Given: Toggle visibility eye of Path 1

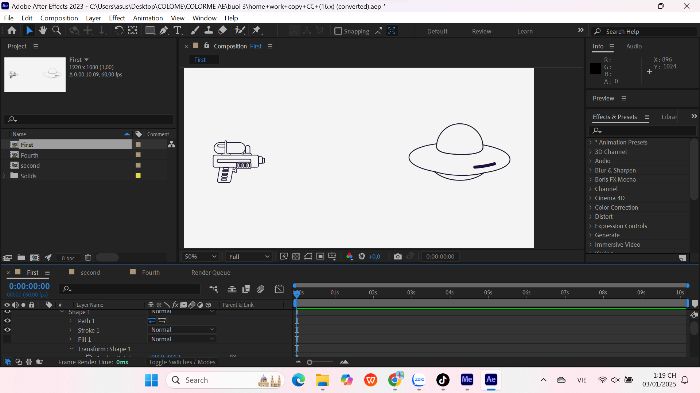Looking at the screenshot, I should [x=8, y=321].
